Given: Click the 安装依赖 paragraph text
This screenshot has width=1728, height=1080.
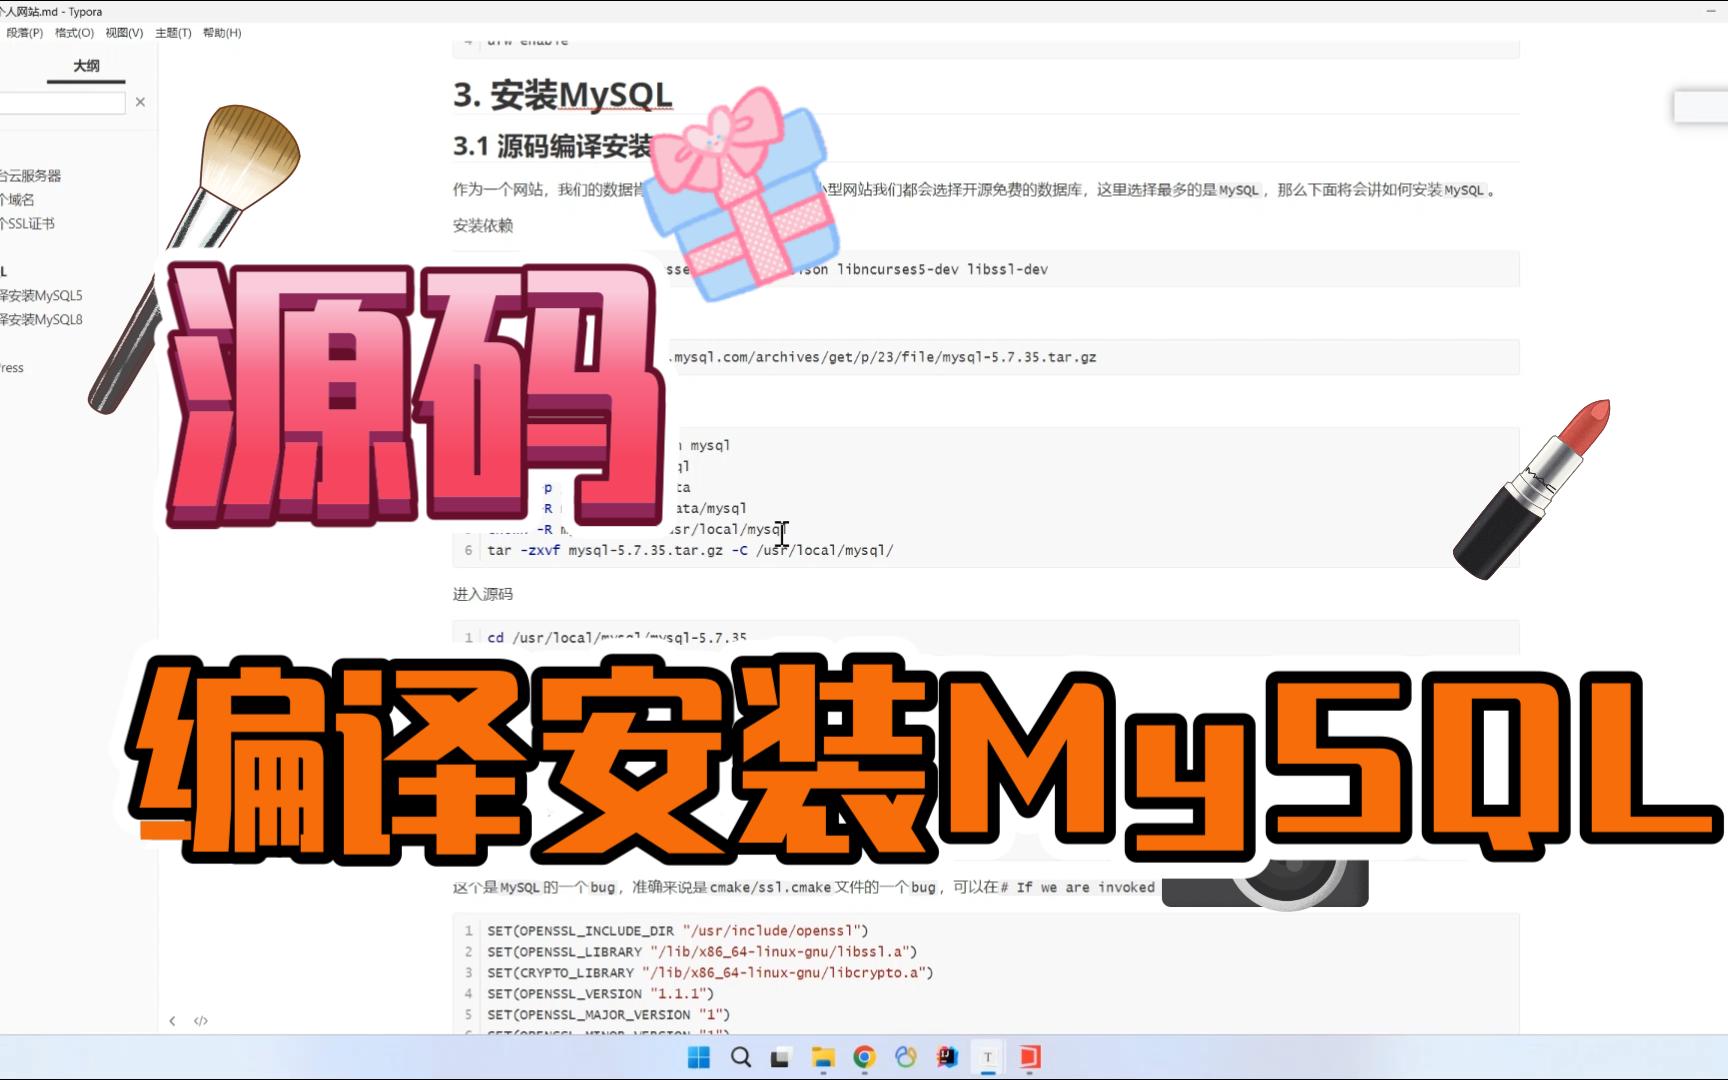Looking at the screenshot, I should [x=483, y=226].
